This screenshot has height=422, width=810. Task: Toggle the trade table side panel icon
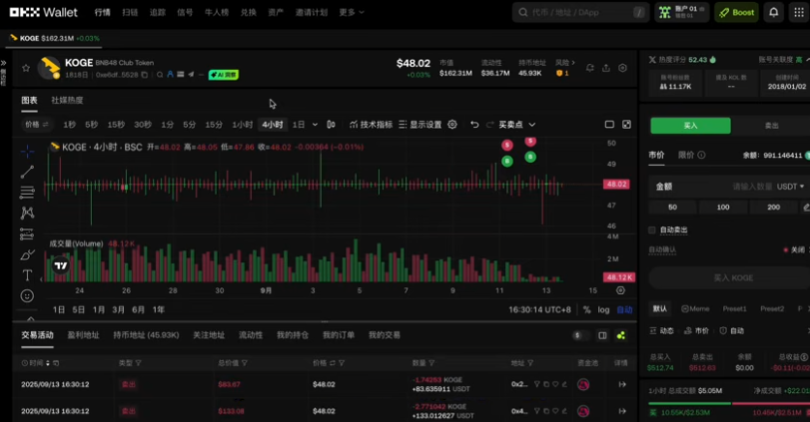click(602, 336)
